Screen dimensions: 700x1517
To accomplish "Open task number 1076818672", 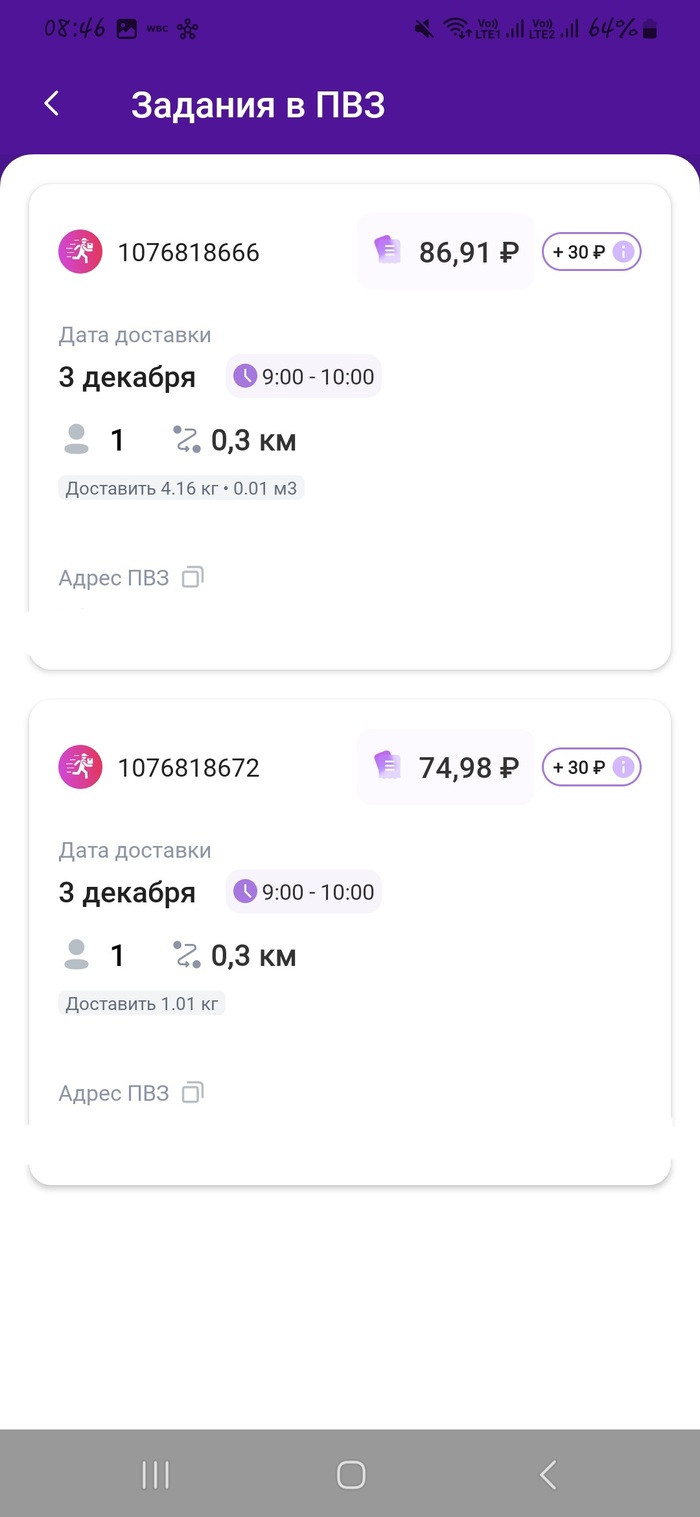I will pyautogui.click(x=189, y=768).
